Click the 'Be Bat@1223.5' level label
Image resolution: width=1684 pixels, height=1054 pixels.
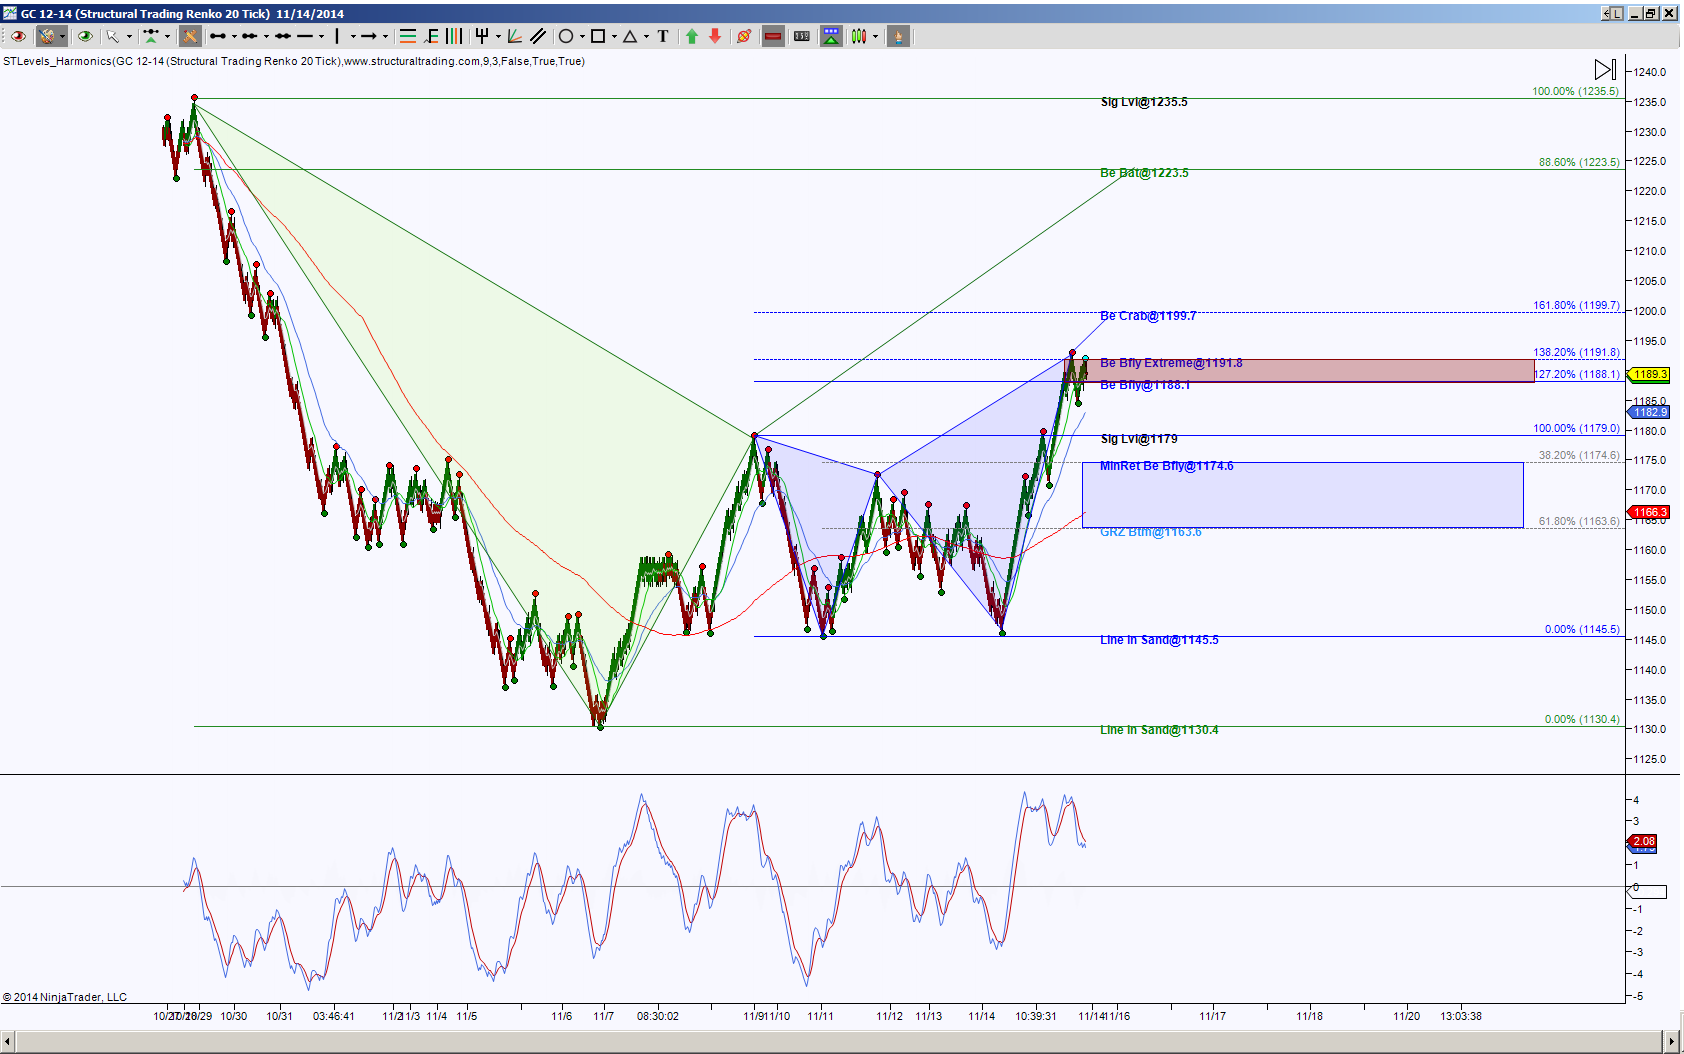(1144, 173)
